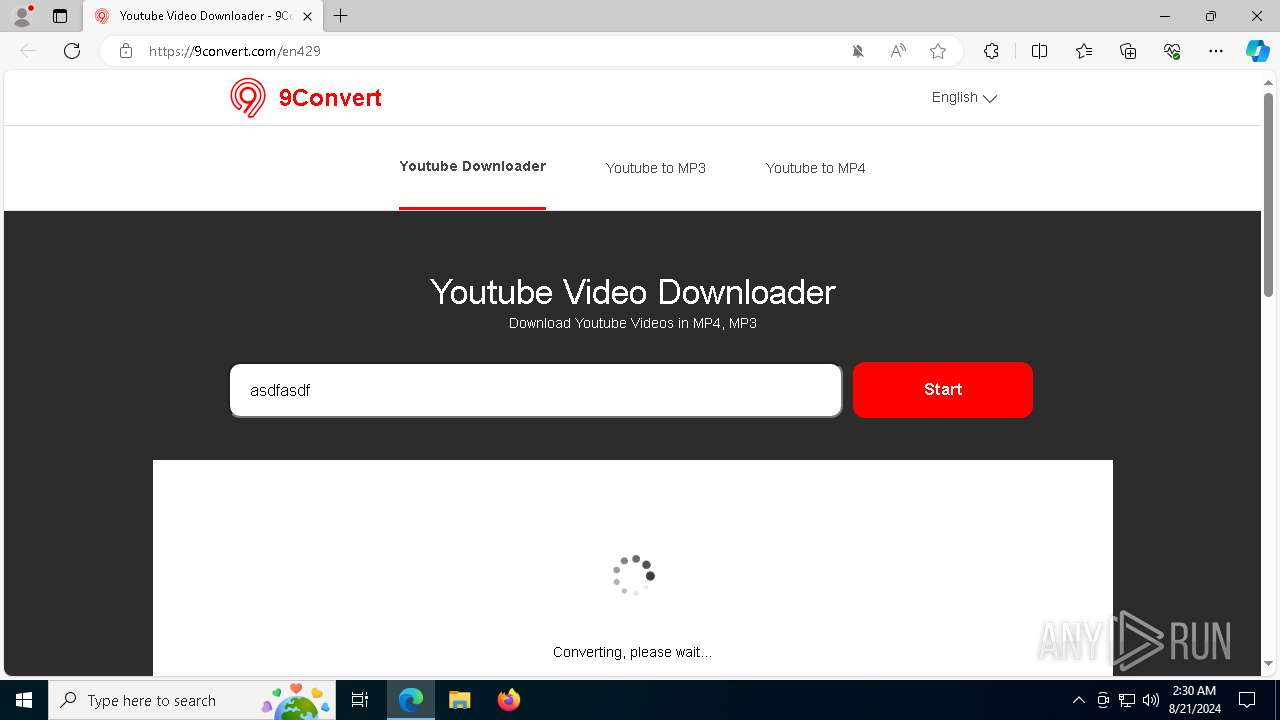The width and height of the screenshot is (1280, 720).
Task: Open File Explorer from the taskbar
Action: tap(460, 700)
